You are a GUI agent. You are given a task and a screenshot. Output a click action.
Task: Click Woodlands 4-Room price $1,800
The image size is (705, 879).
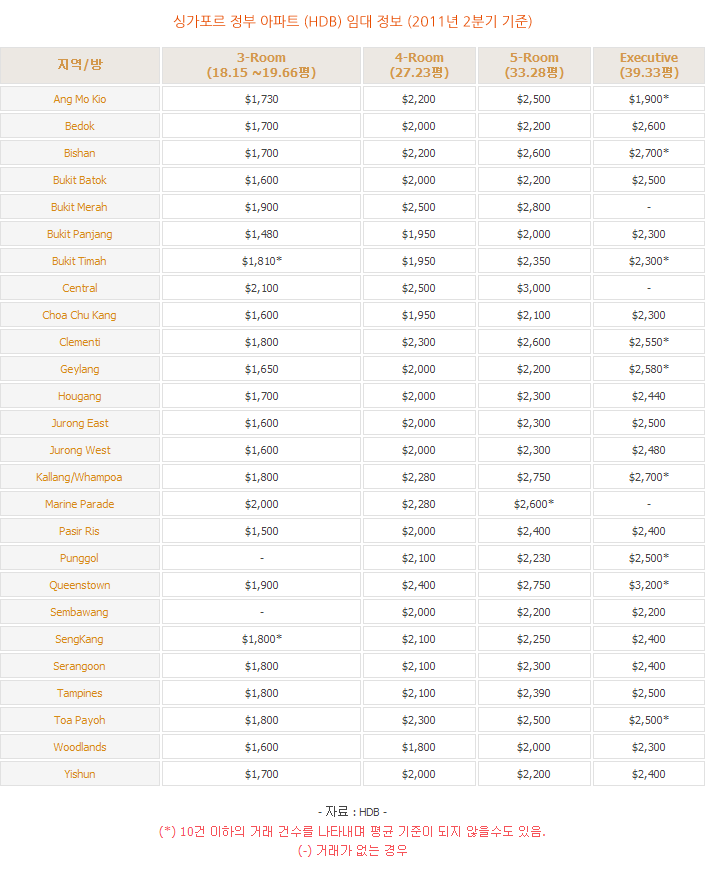click(x=419, y=747)
